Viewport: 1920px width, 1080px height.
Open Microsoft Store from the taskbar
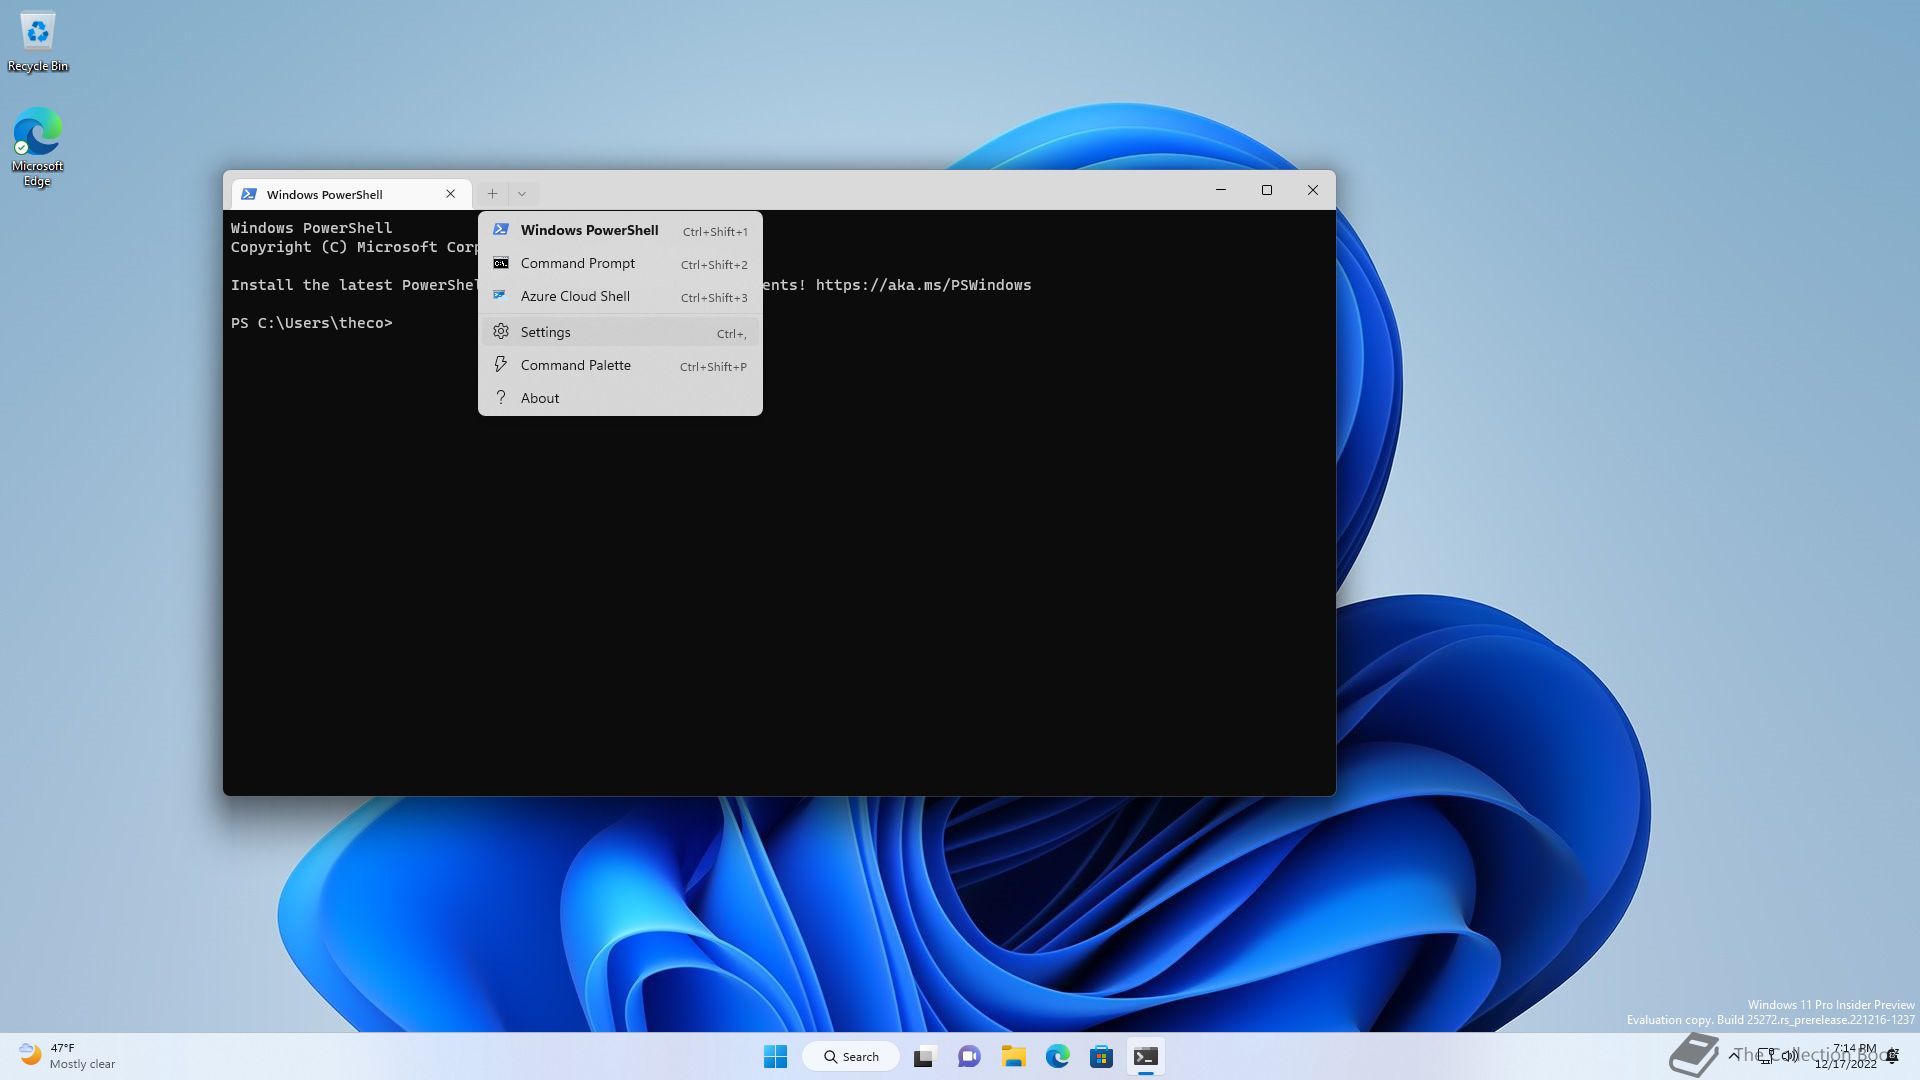(x=1101, y=1056)
